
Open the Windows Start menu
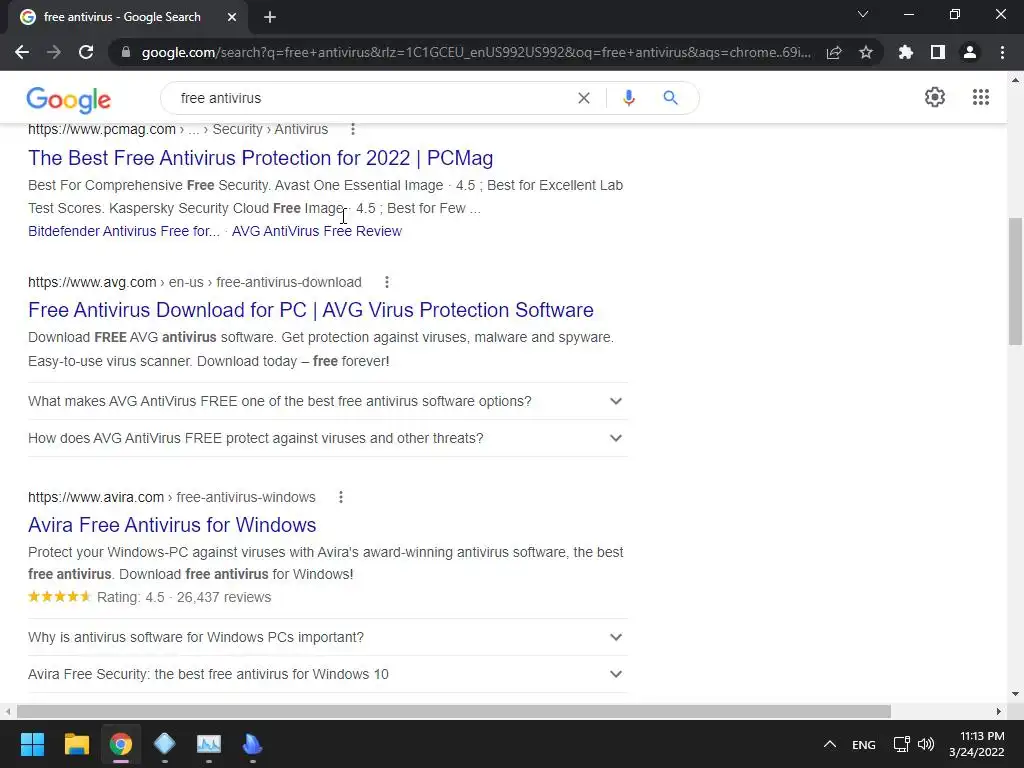coord(32,744)
